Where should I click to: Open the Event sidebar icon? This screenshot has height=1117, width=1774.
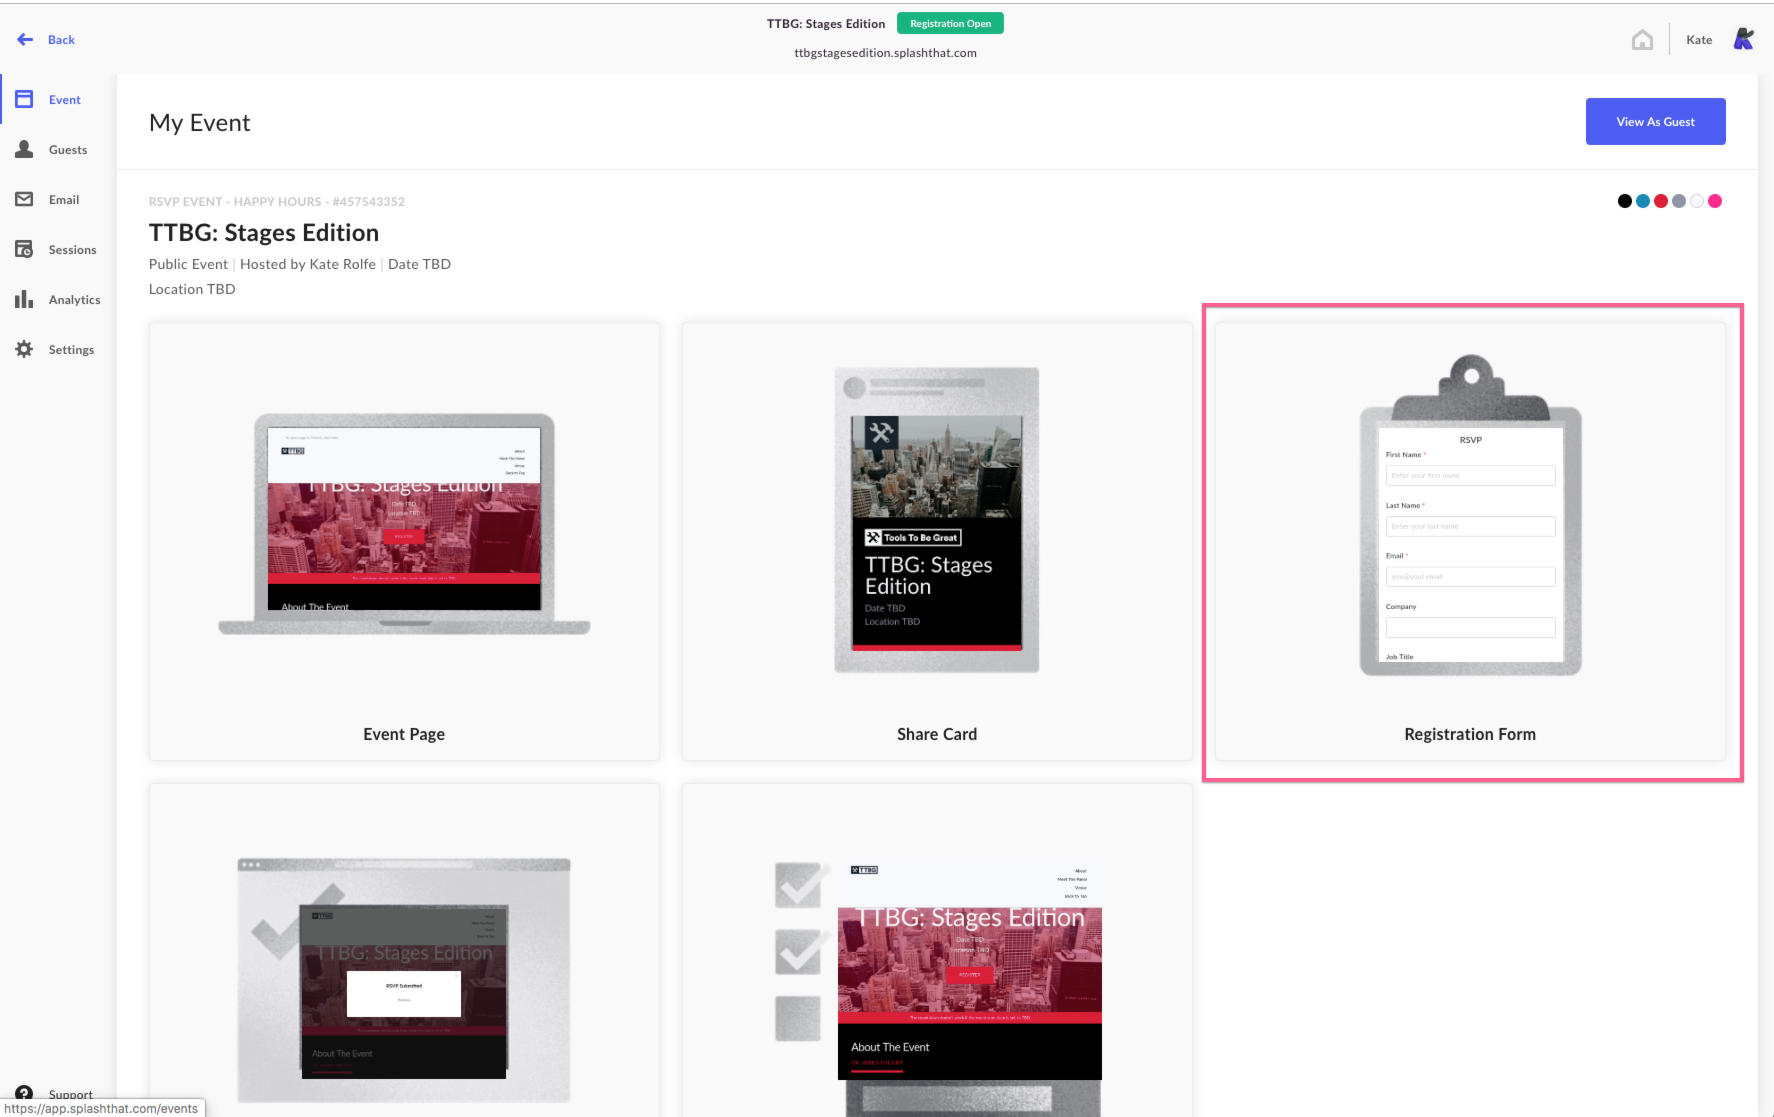click(24, 99)
